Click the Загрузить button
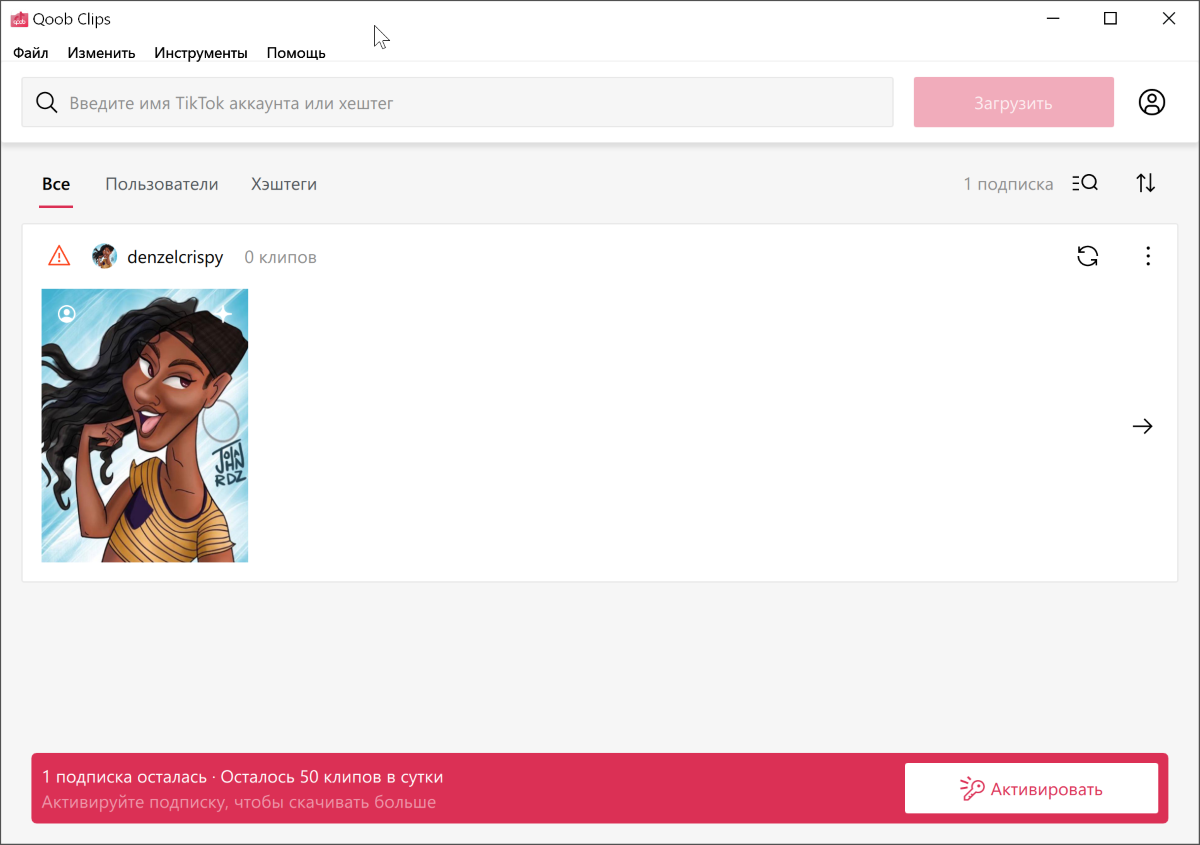Image resolution: width=1200 pixels, height=845 pixels. [1014, 102]
